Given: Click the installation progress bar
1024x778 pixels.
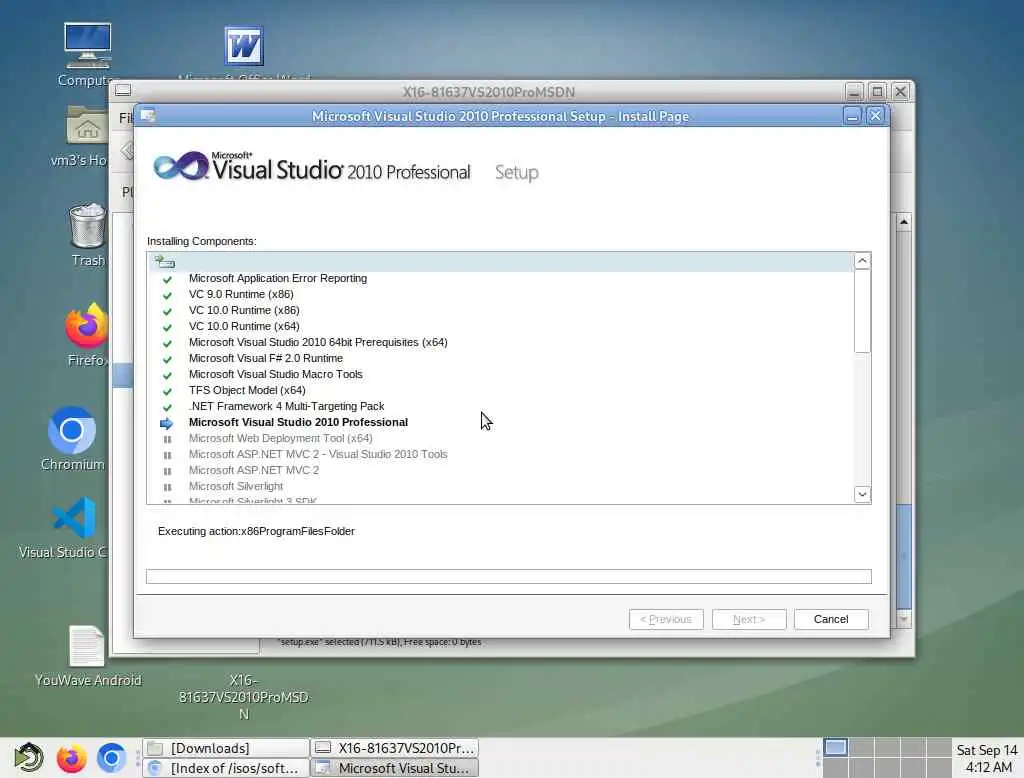Looking at the screenshot, I should tap(509, 576).
